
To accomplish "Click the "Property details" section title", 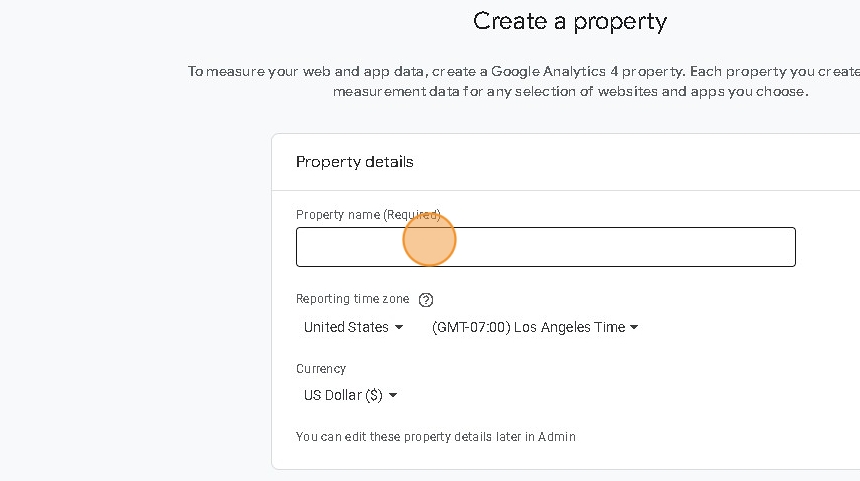I will (354, 162).
